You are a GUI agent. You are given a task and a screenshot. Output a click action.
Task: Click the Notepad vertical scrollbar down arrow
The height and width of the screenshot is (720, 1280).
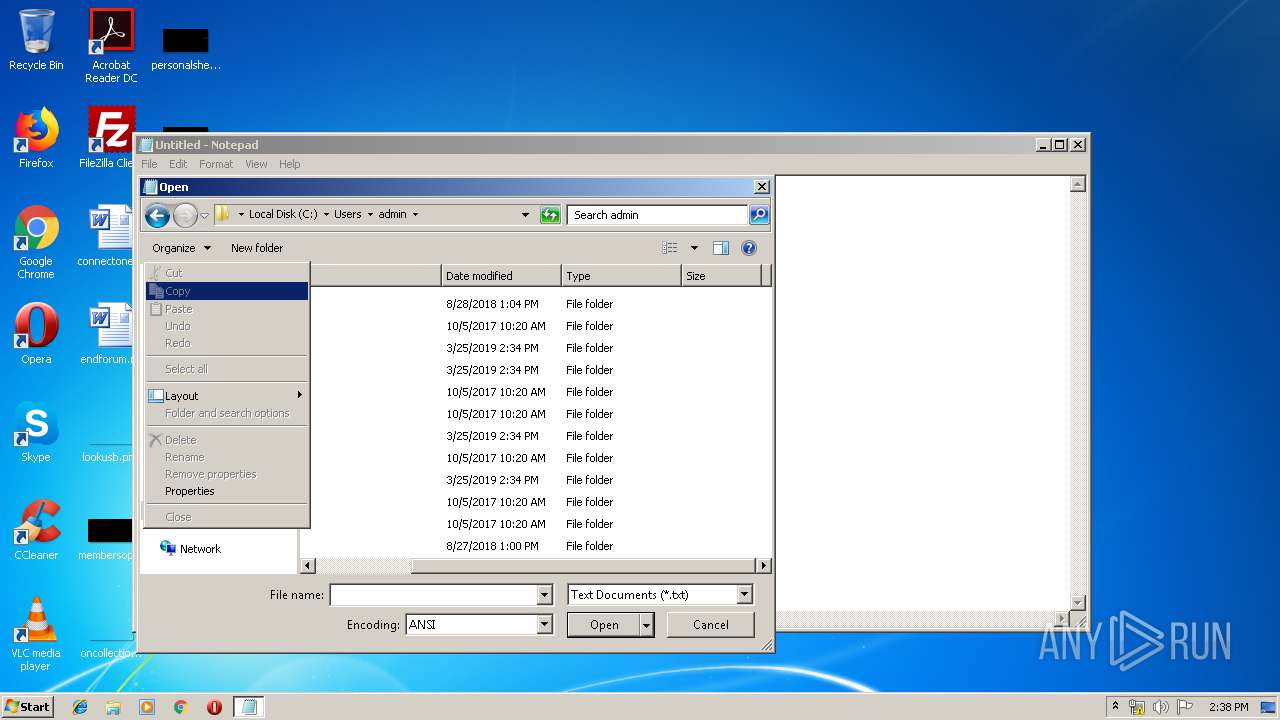[1077, 602]
